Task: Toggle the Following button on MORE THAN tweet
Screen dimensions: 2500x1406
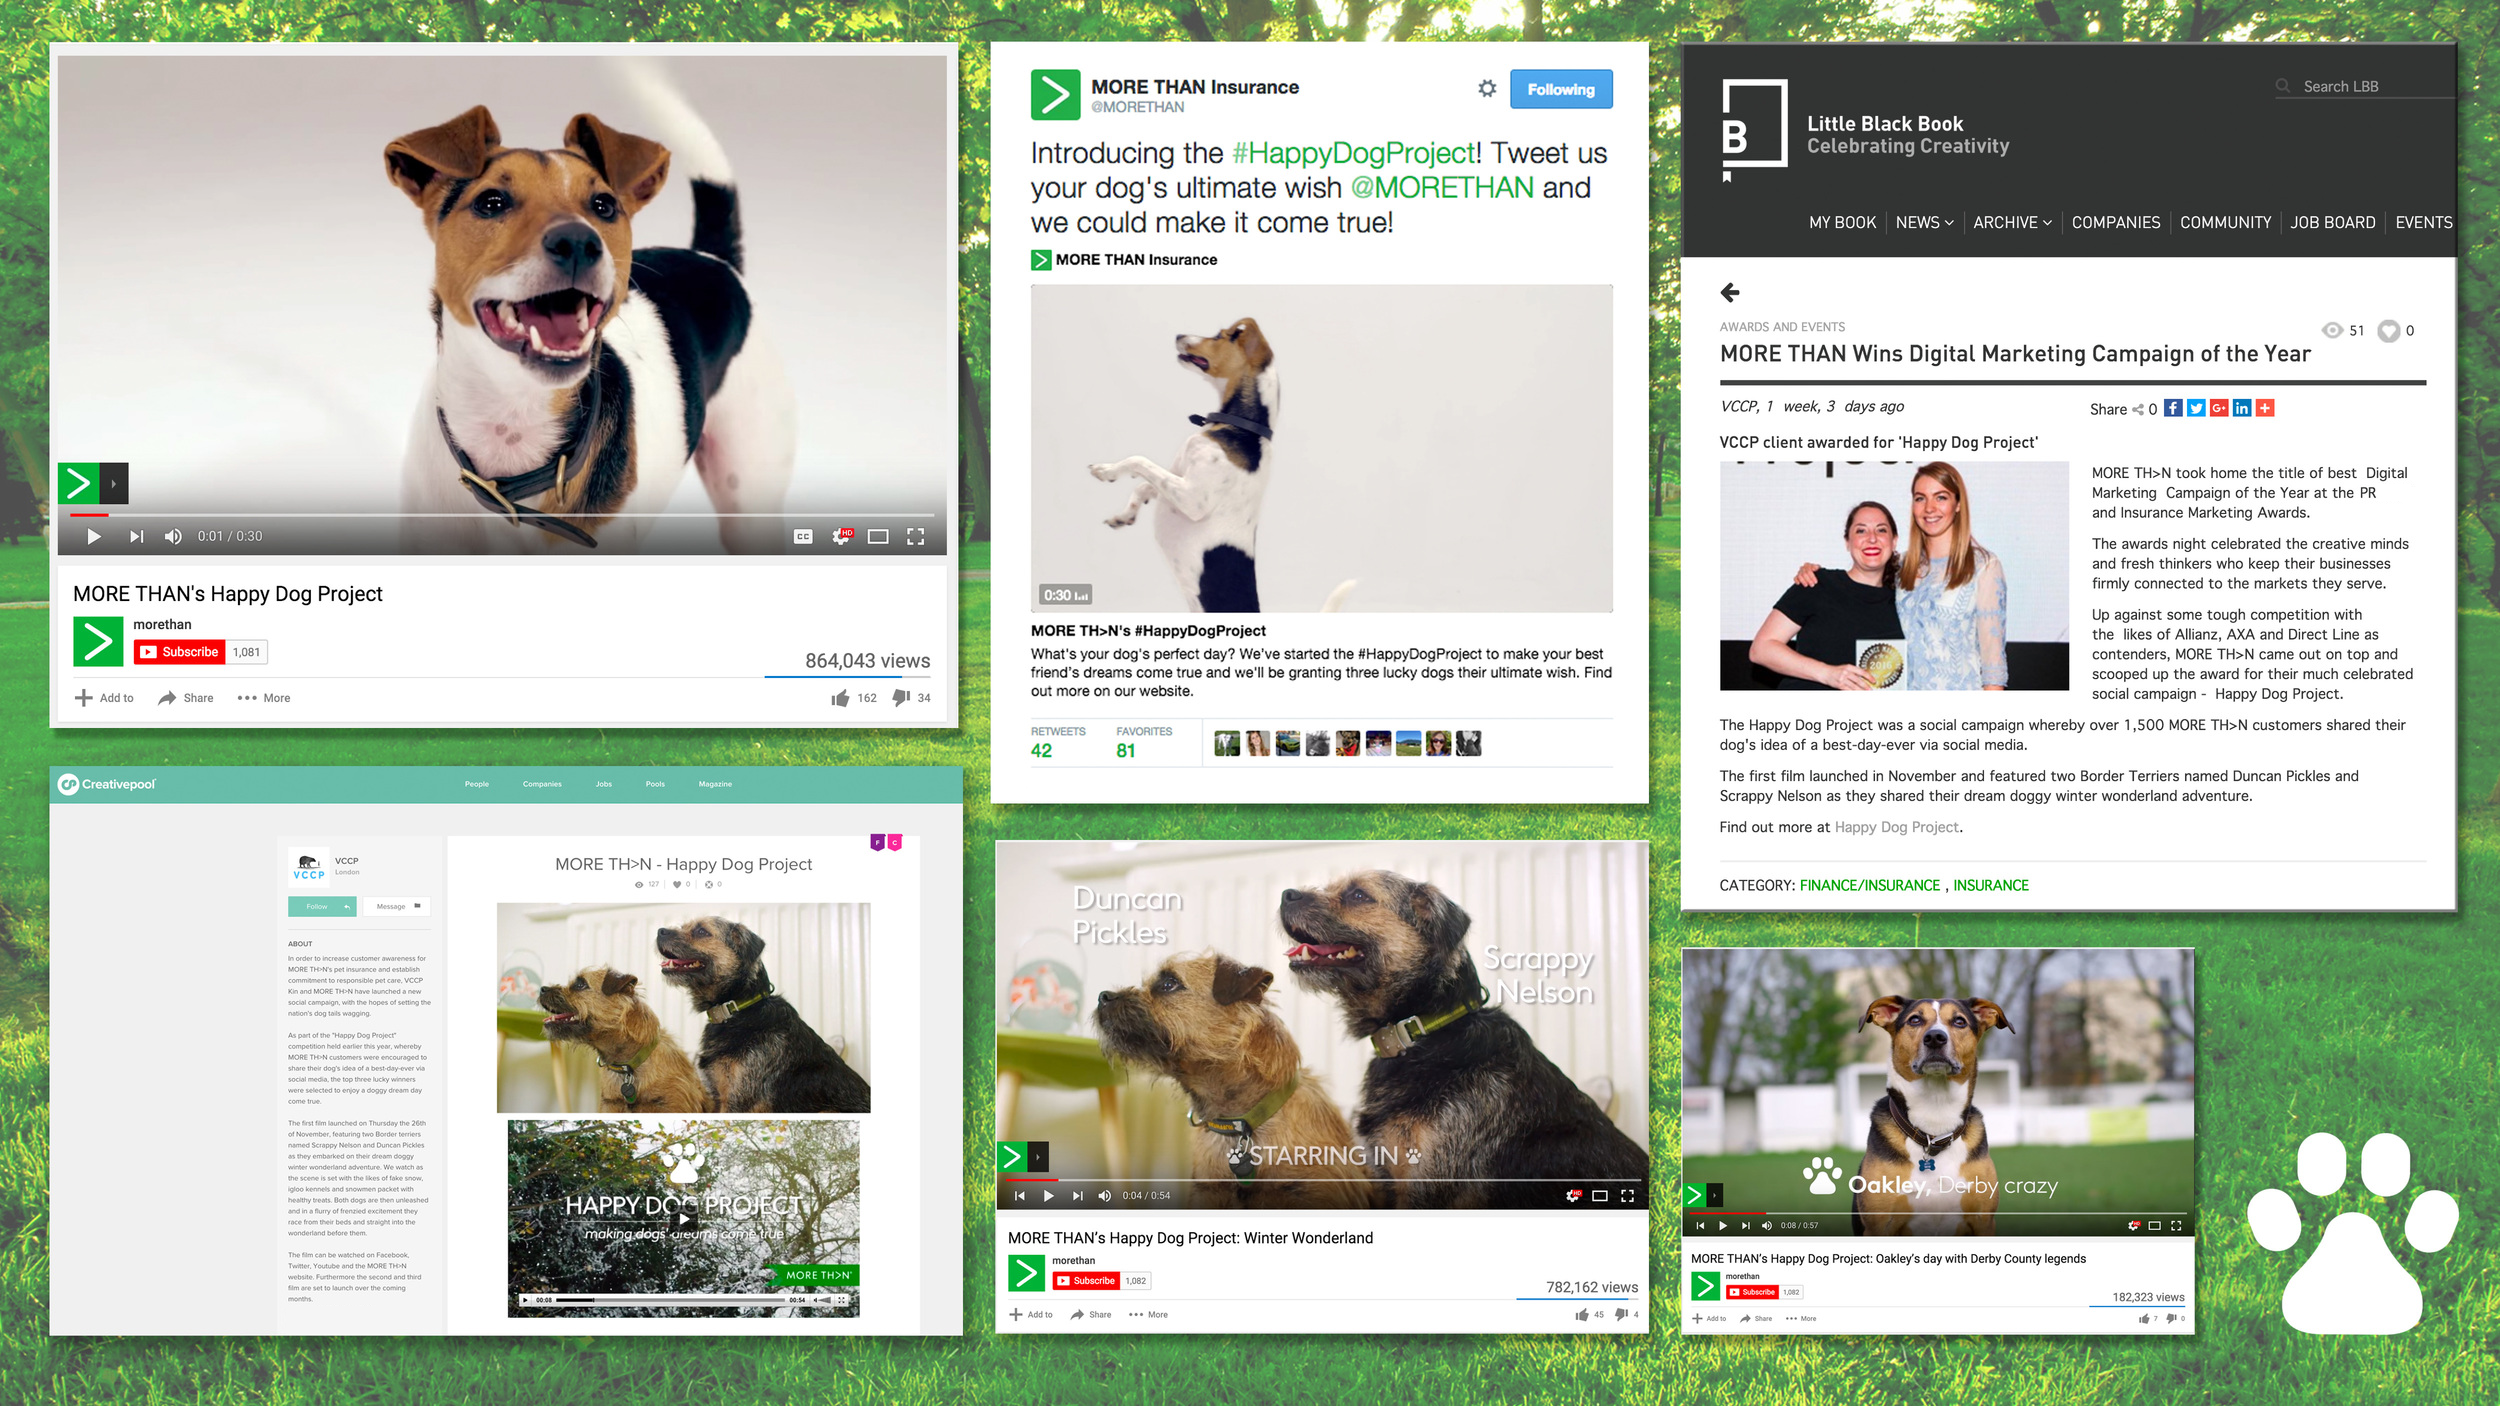Action: pos(1560,89)
